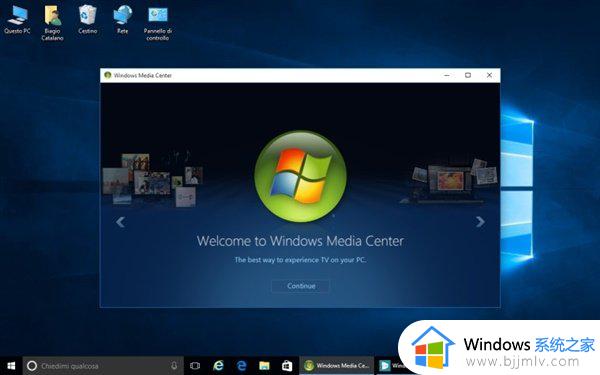Screen dimensions: 600x375
Task: Click the left photo collage thumbnails
Action: 153,179
